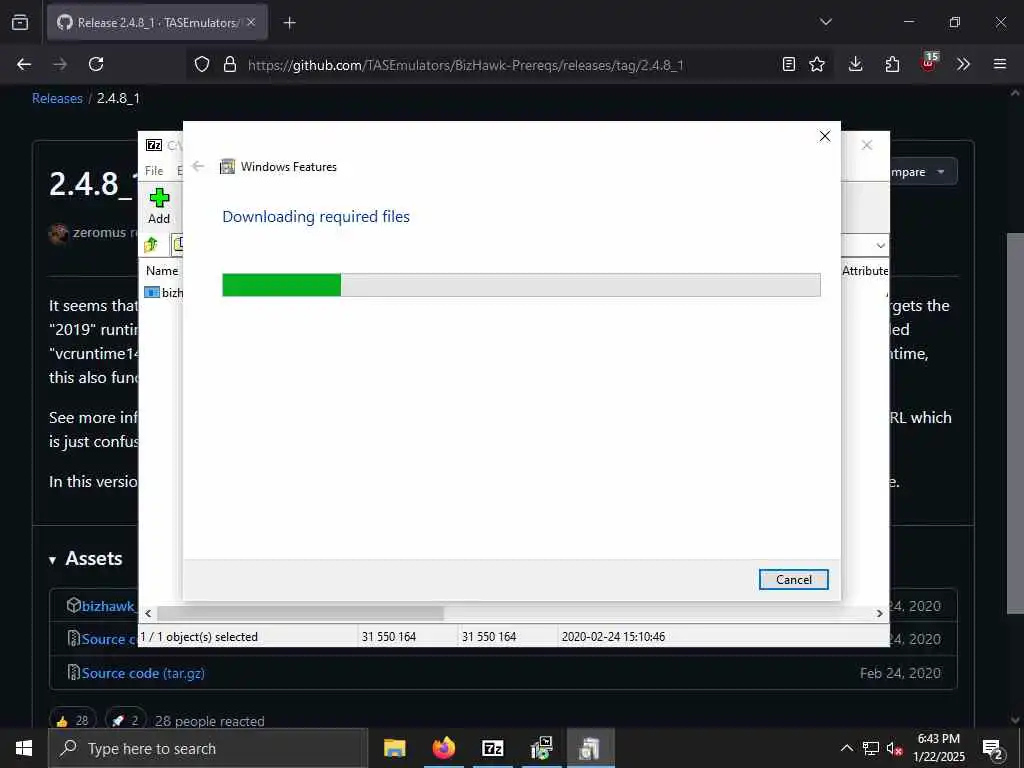Click the download progress bar
The width and height of the screenshot is (1024, 768).
pyautogui.click(x=521, y=285)
